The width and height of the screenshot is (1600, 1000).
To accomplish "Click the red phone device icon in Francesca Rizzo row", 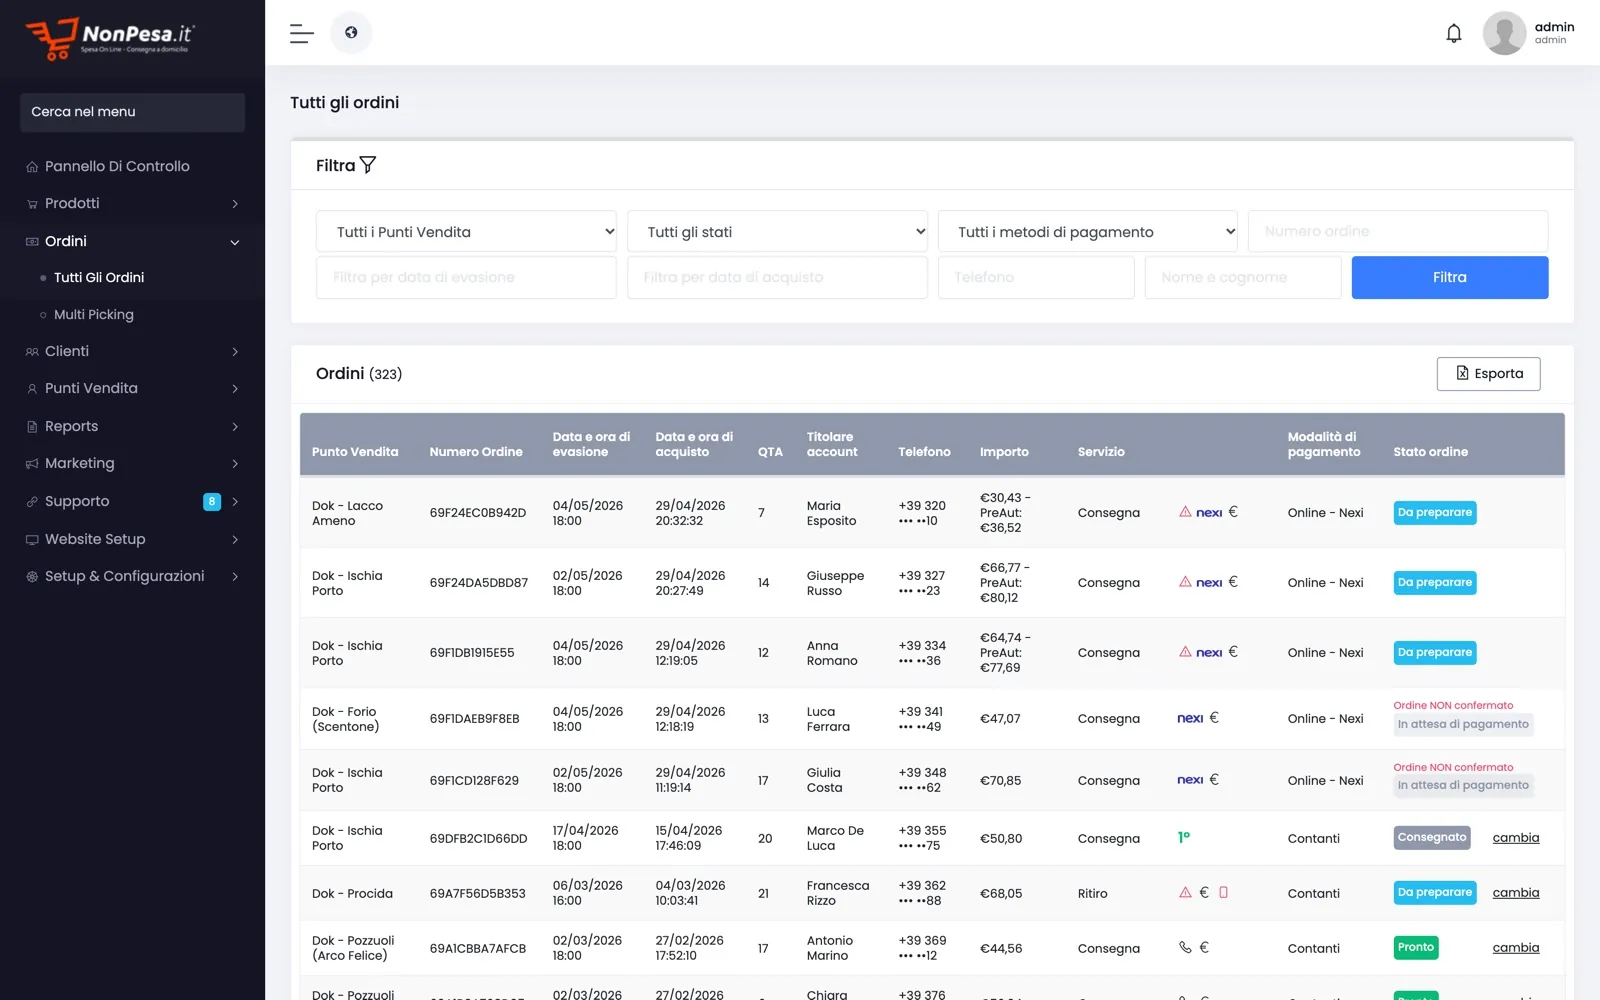I will tap(1223, 892).
